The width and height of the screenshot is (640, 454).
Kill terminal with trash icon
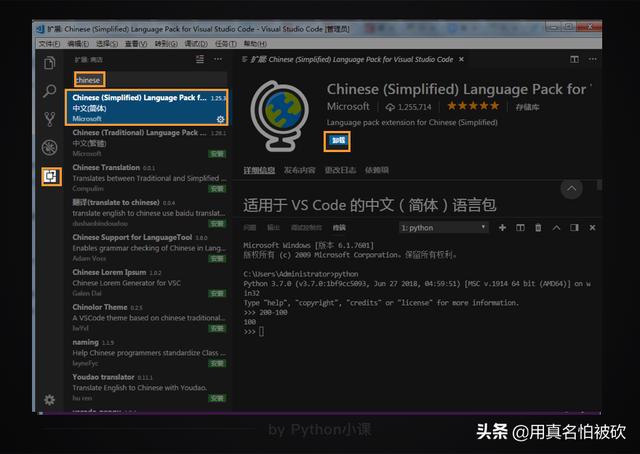538,228
